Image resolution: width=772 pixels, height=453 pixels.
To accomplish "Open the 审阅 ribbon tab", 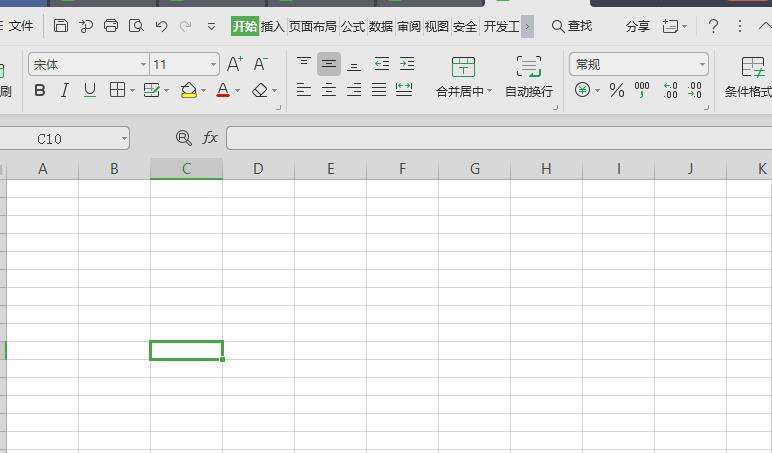I will 409,26.
